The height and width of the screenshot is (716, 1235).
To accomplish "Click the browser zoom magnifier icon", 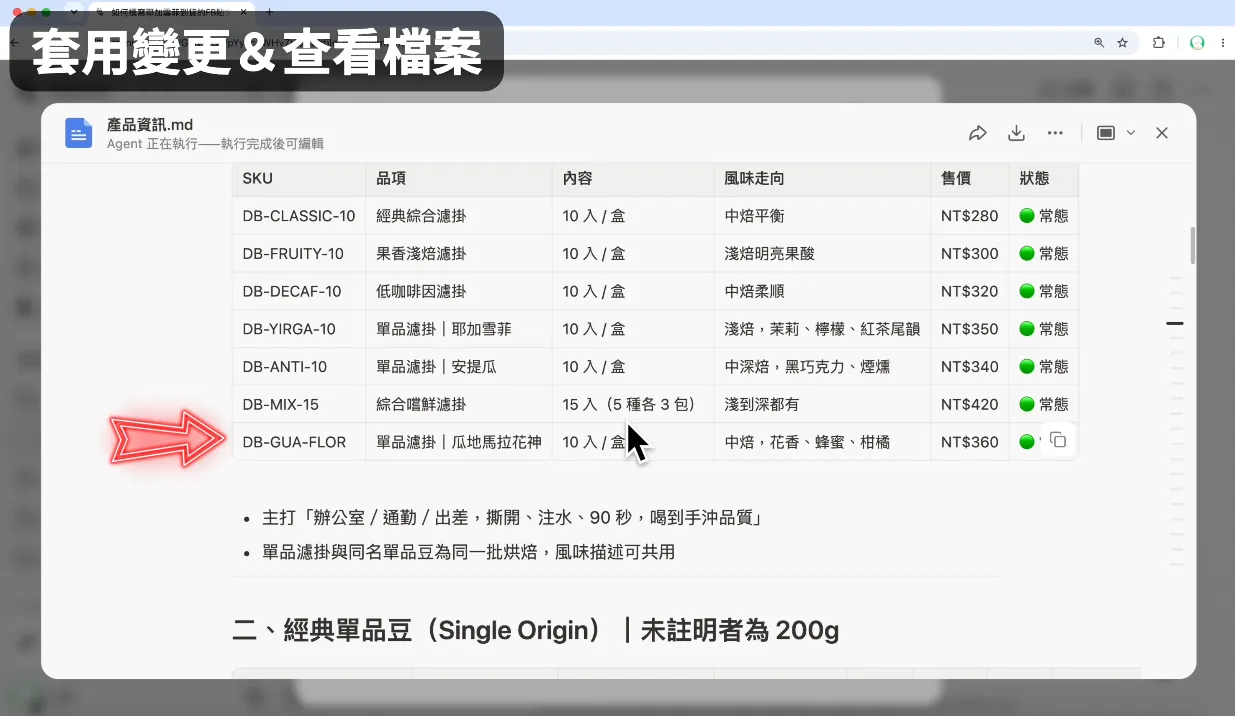I will pos(1099,43).
